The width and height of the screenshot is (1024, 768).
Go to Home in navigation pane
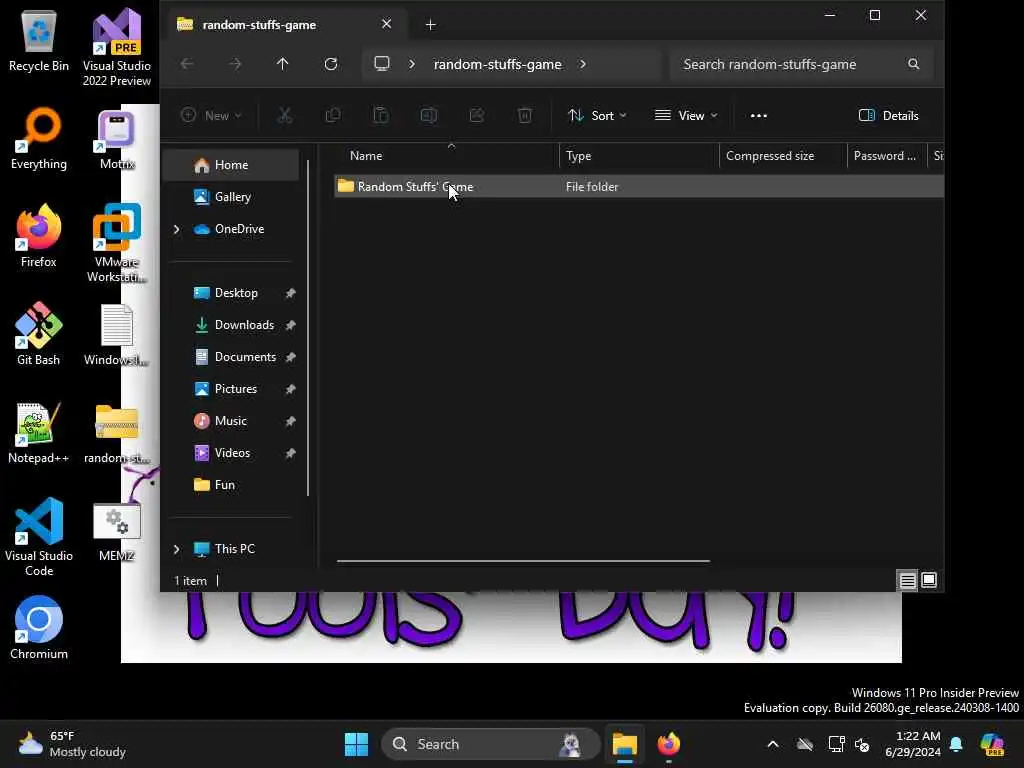coord(231,165)
